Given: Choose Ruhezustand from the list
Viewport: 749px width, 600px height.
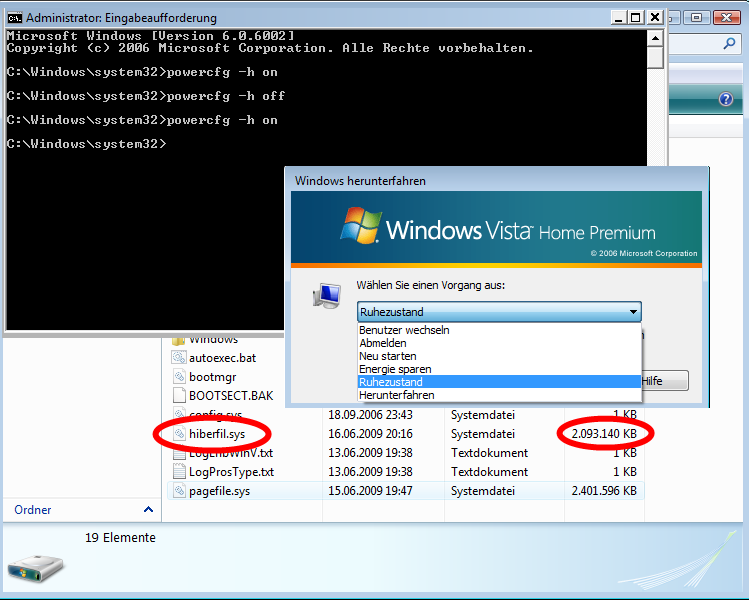Looking at the screenshot, I should coord(499,382).
